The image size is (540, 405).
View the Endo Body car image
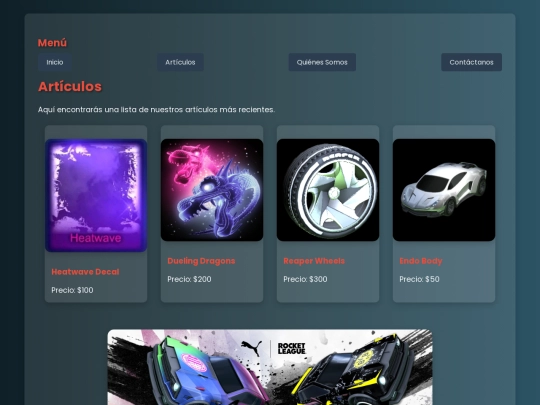click(444, 190)
